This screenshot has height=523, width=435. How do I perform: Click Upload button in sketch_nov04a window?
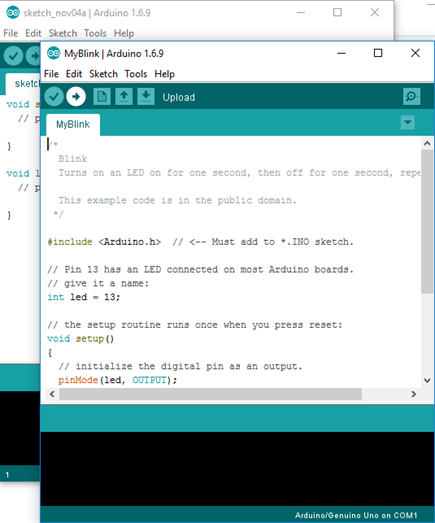coord(33,56)
